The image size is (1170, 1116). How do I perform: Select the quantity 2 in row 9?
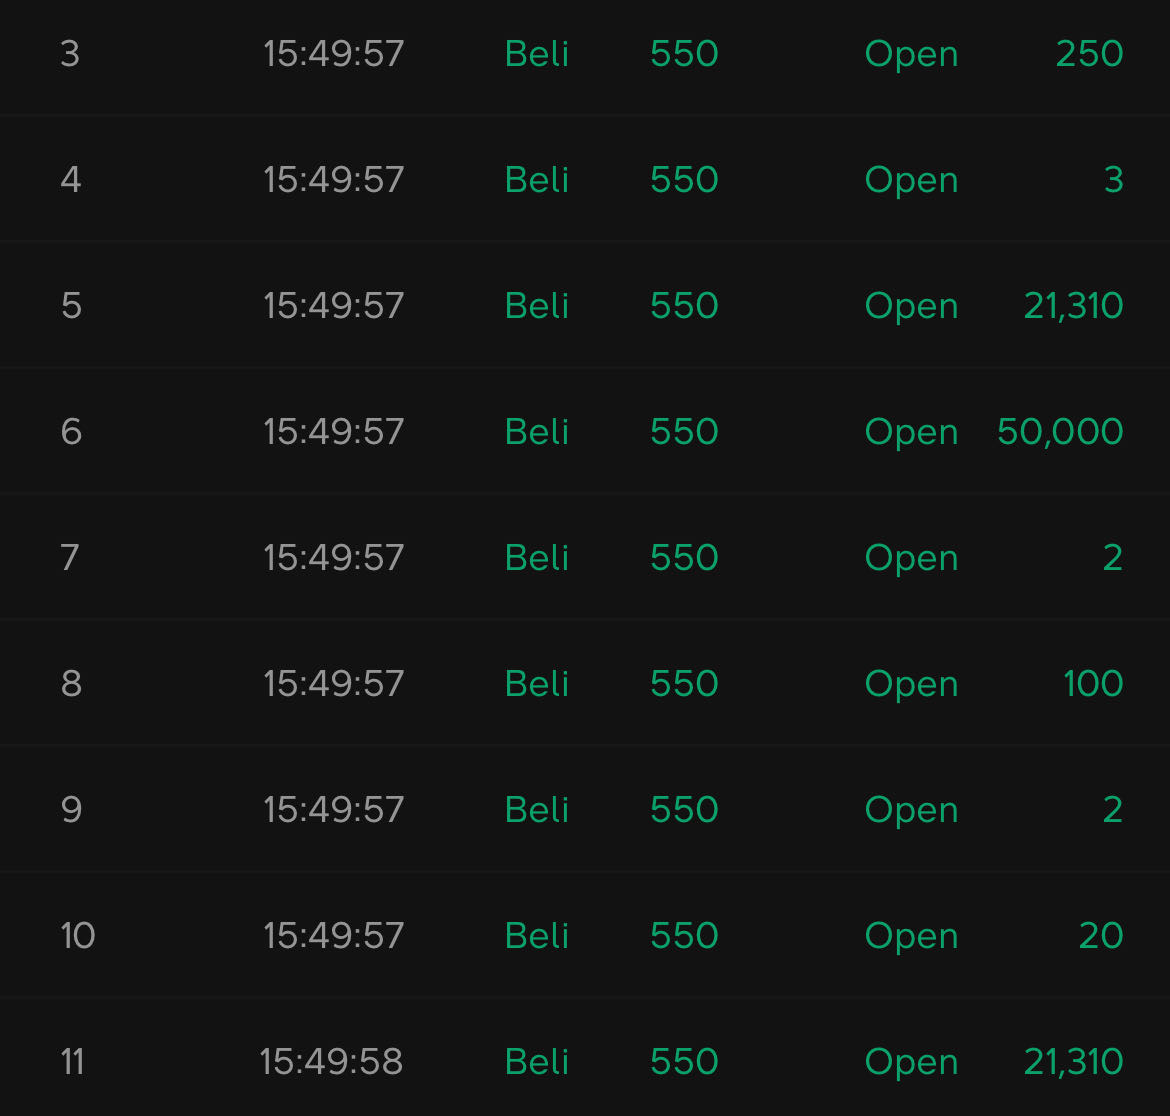pyautogui.click(x=1112, y=810)
